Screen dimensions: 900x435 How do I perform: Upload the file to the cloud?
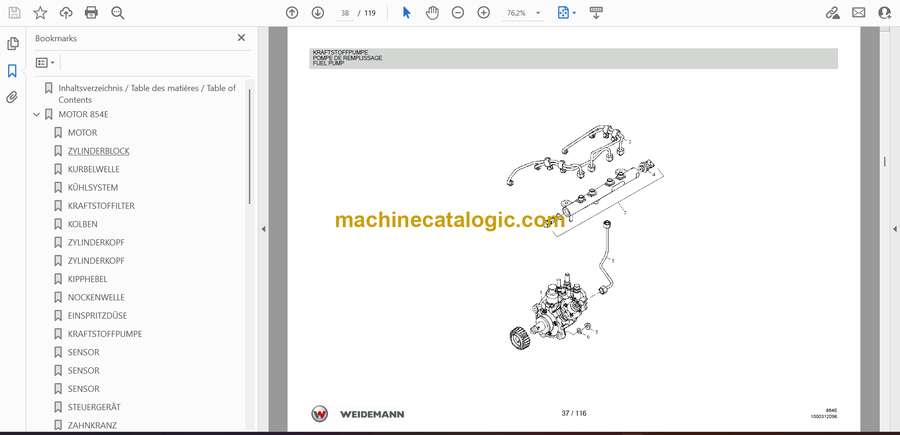tap(66, 13)
